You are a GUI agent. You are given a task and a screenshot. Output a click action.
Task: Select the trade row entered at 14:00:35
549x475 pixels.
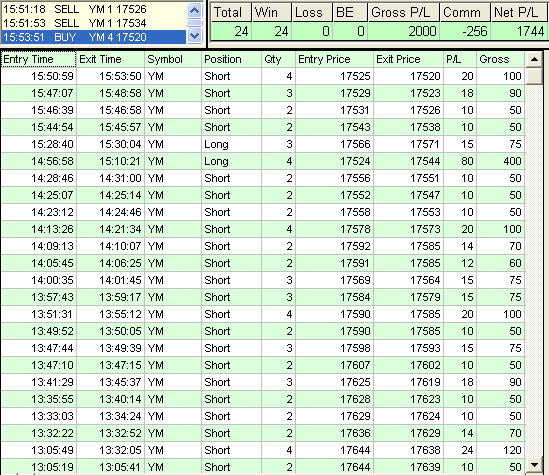263,280
